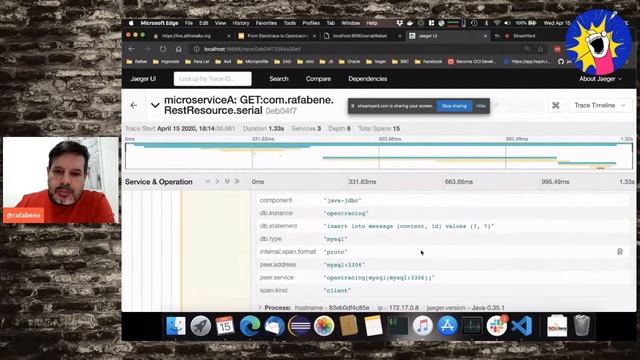This screenshot has width=640, height=360.
Task: Click the Stop sharing button
Action: pos(454,106)
